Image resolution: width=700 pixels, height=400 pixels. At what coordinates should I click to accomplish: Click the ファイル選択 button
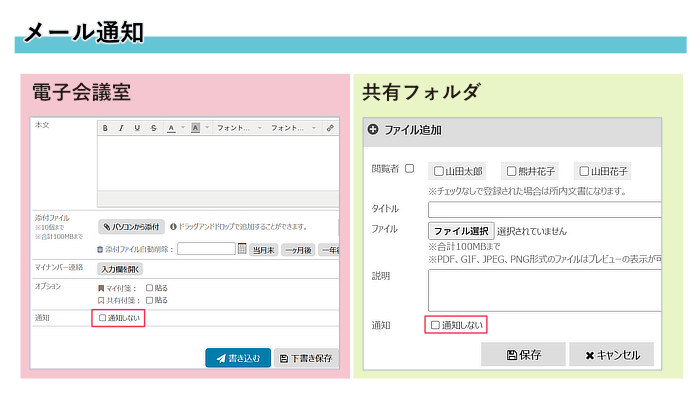tap(460, 230)
